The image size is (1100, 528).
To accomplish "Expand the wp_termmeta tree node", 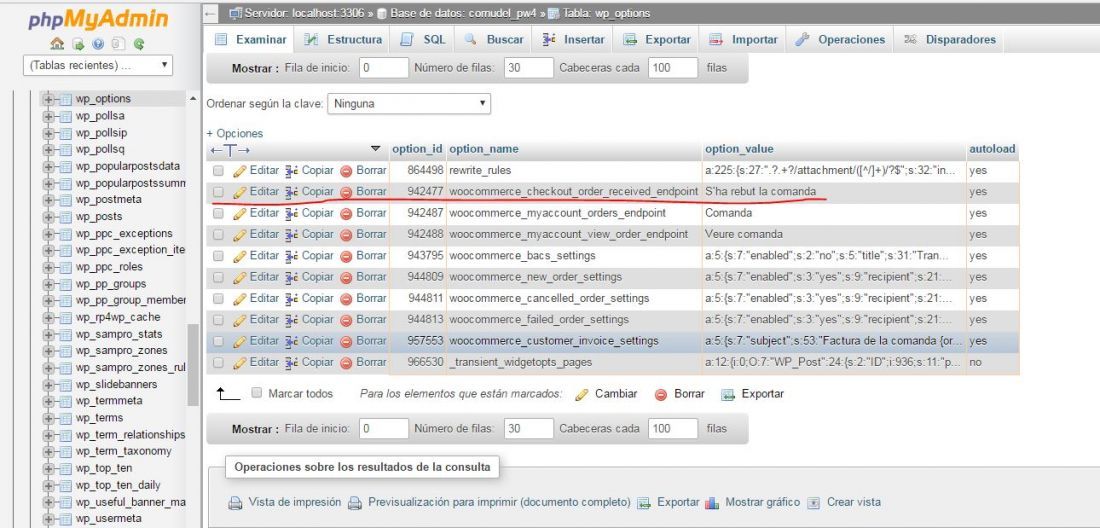I will [x=48, y=401].
